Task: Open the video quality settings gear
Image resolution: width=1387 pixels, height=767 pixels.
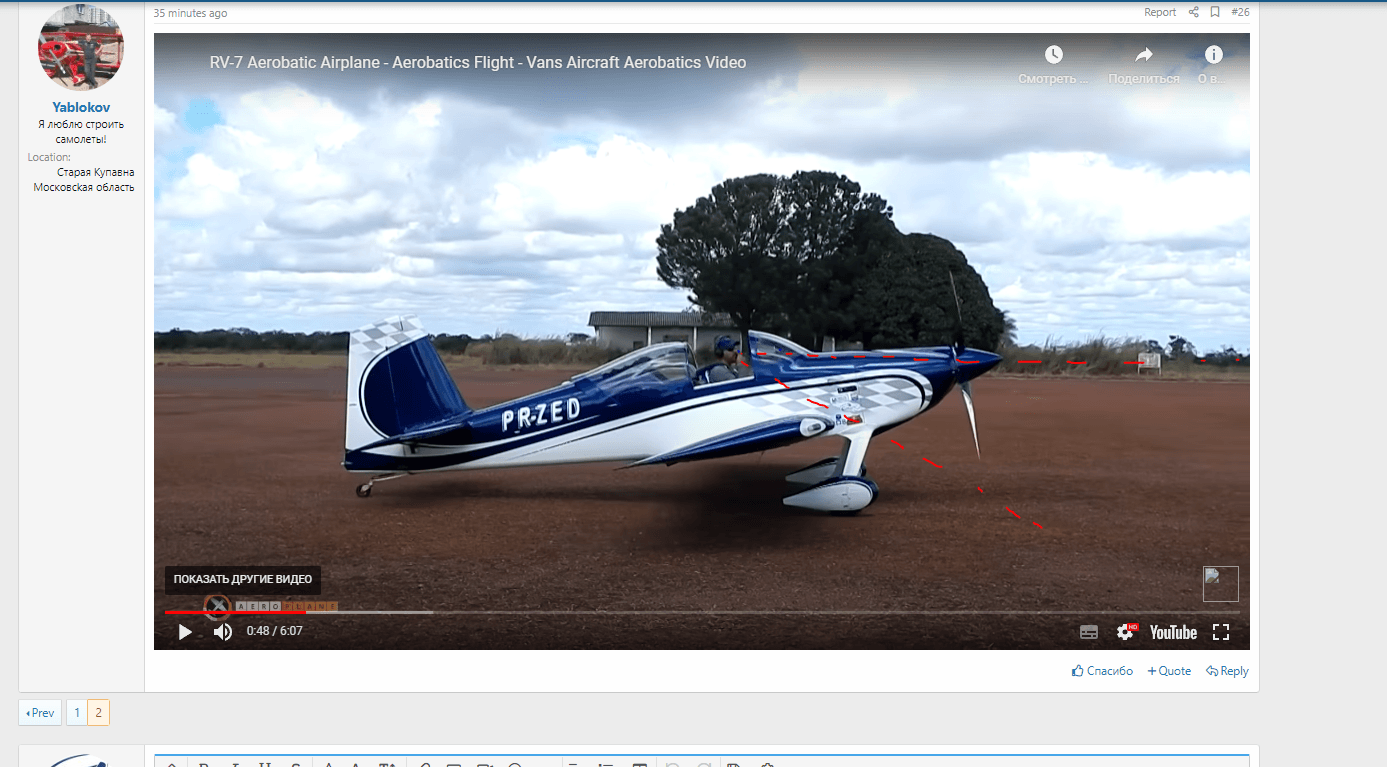Action: (x=1125, y=632)
